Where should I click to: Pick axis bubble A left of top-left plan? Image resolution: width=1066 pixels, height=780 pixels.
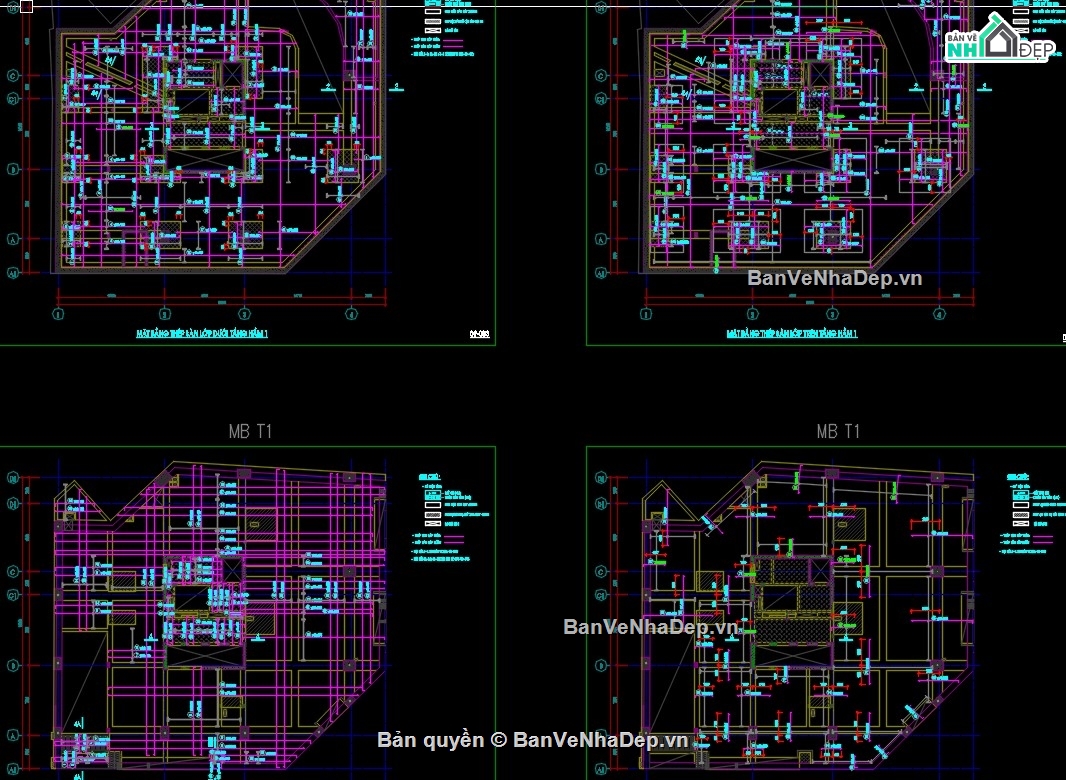coord(12,239)
